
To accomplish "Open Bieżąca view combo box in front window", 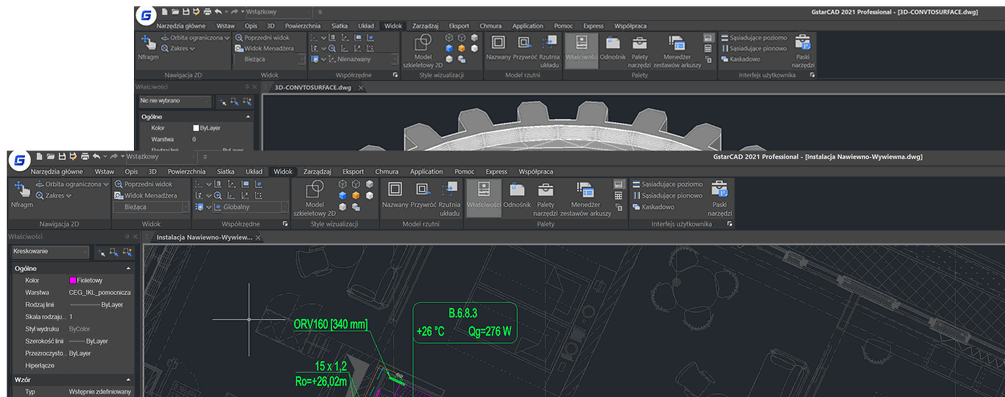I will click(x=151, y=207).
